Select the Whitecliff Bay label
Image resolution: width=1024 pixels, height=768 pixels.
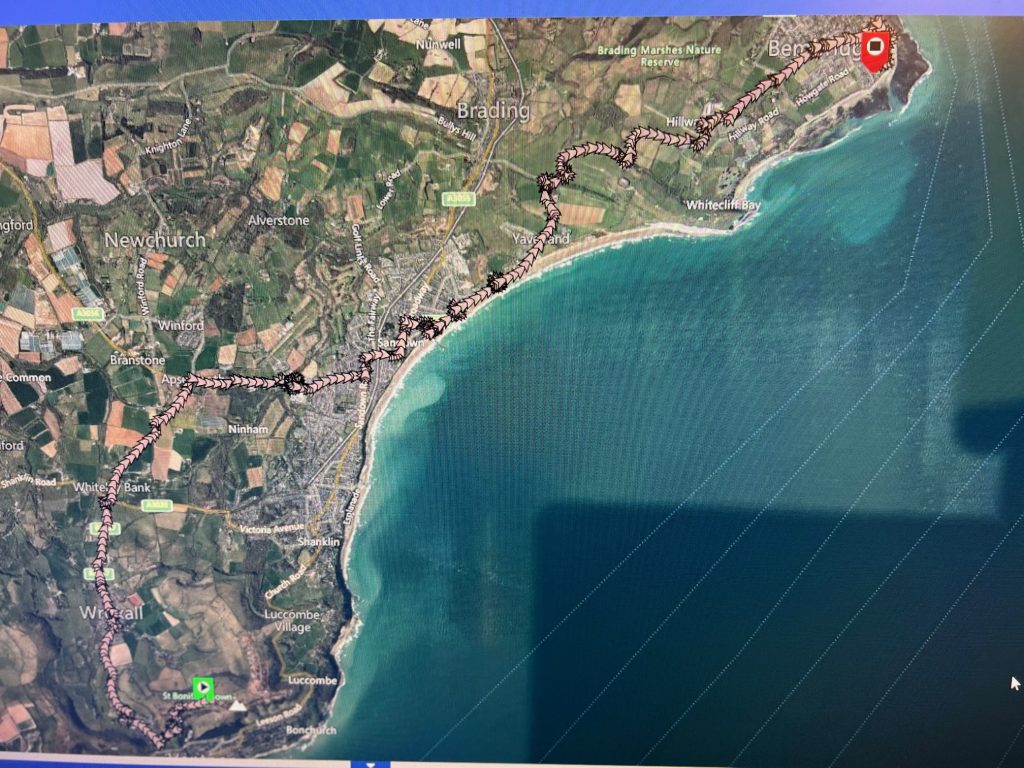pos(723,205)
